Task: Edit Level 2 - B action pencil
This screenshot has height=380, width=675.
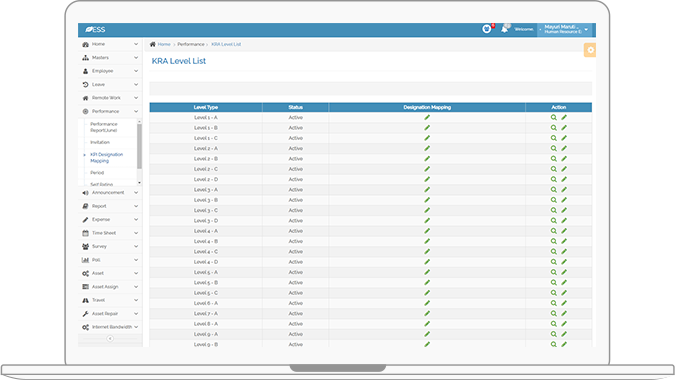Action: [x=564, y=159]
